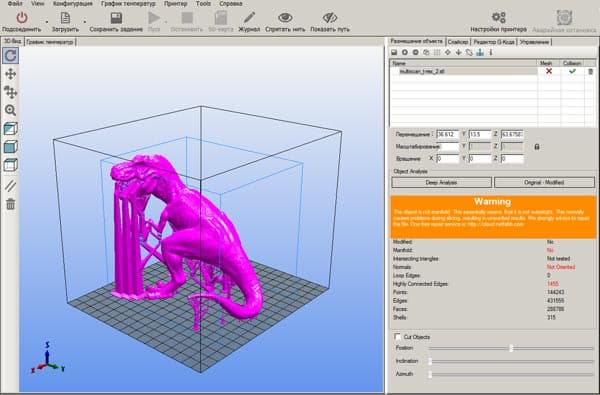Click the Загрузить file icon
This screenshot has height=395, width=600.
click(x=65, y=18)
